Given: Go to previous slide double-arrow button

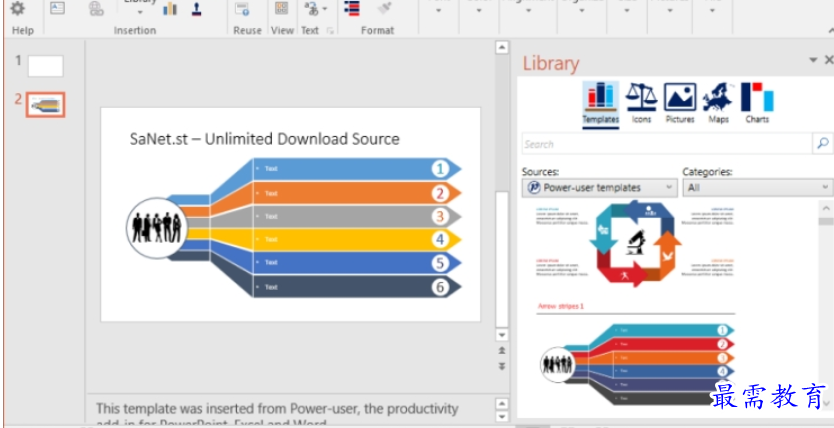Looking at the screenshot, I should click(502, 350).
